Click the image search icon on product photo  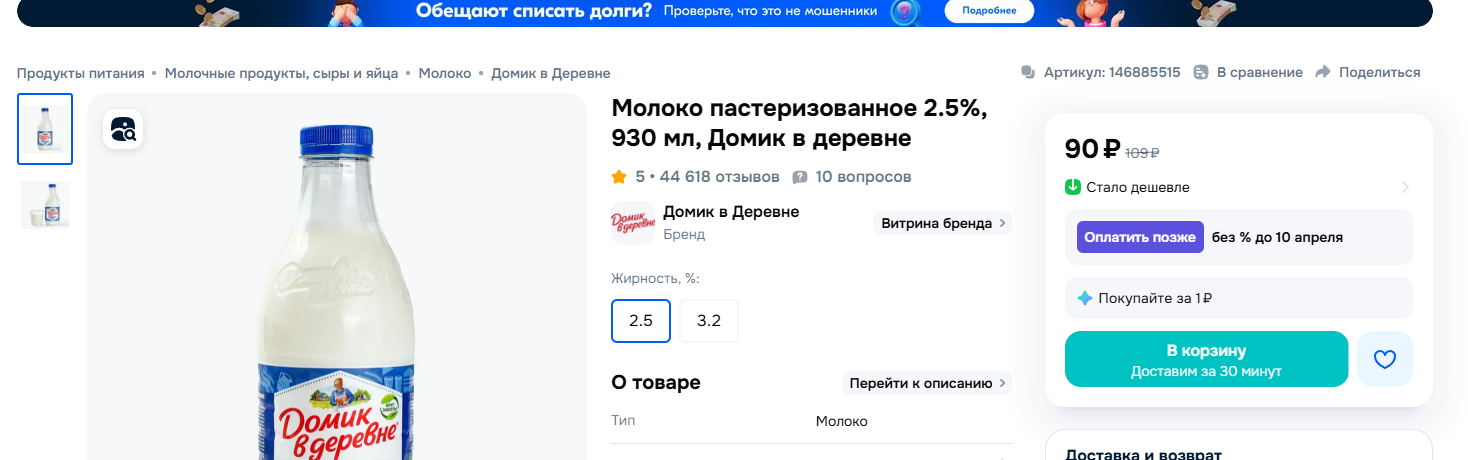123,129
